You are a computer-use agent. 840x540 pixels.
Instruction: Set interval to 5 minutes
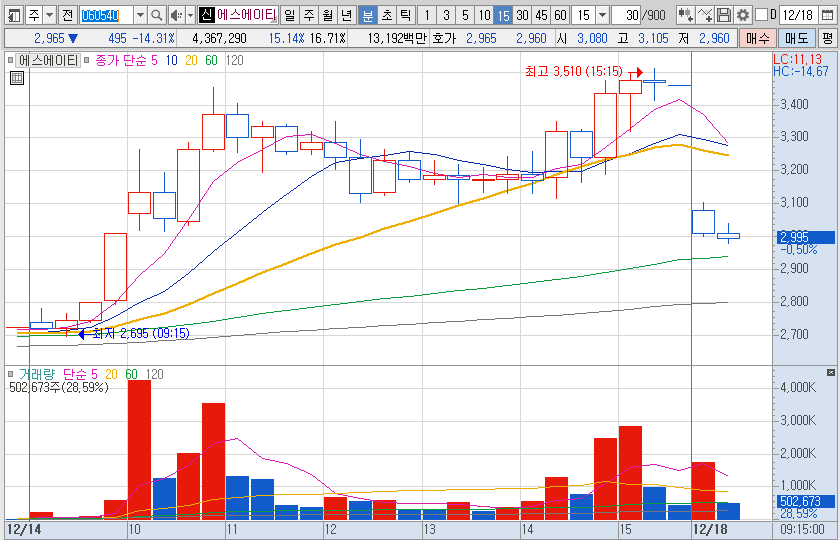pyautogui.click(x=465, y=15)
